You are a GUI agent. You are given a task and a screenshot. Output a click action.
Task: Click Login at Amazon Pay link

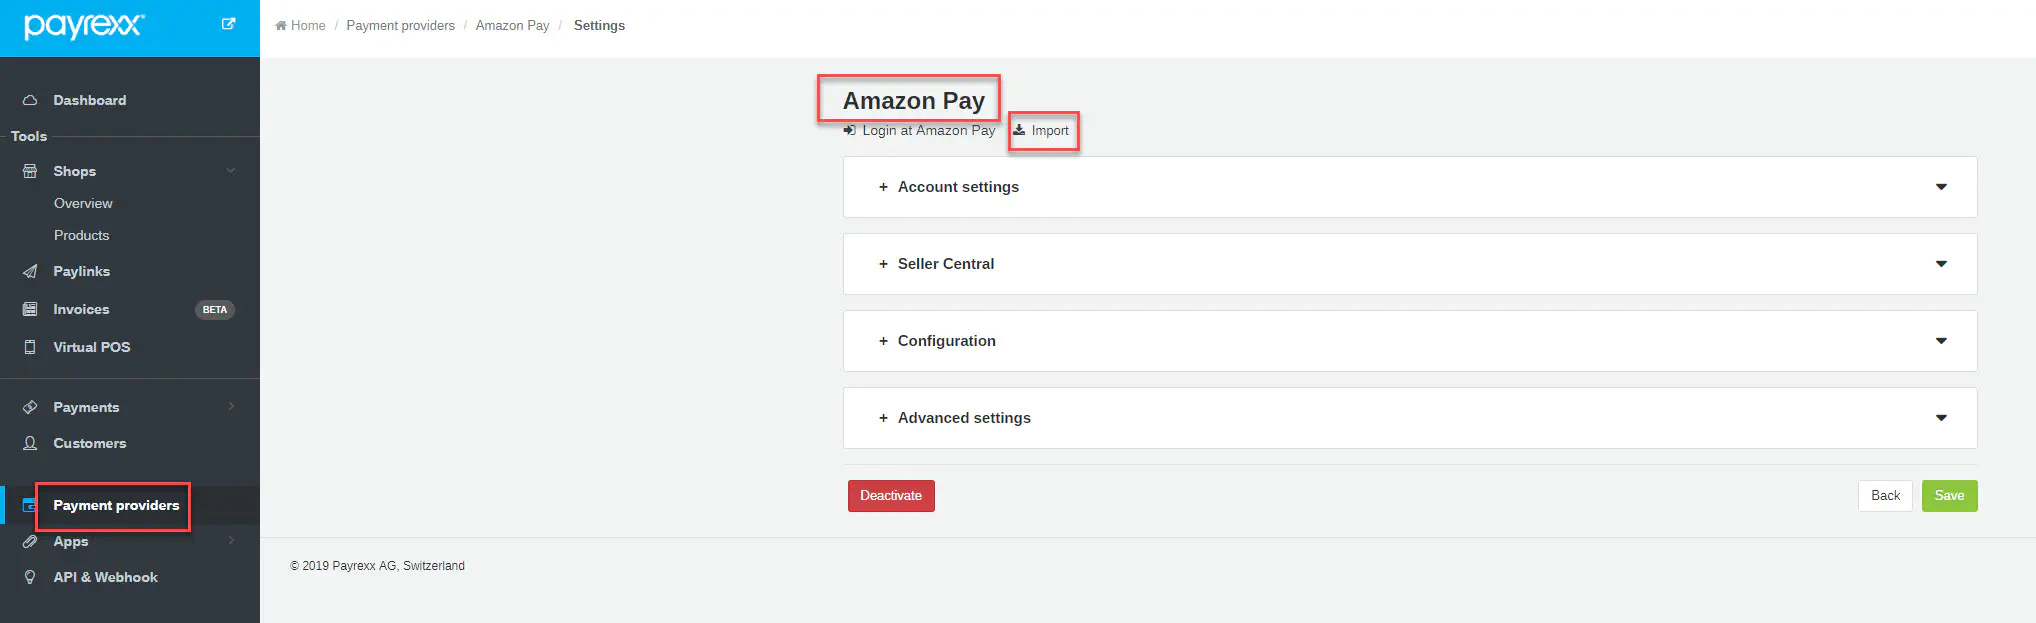point(927,131)
